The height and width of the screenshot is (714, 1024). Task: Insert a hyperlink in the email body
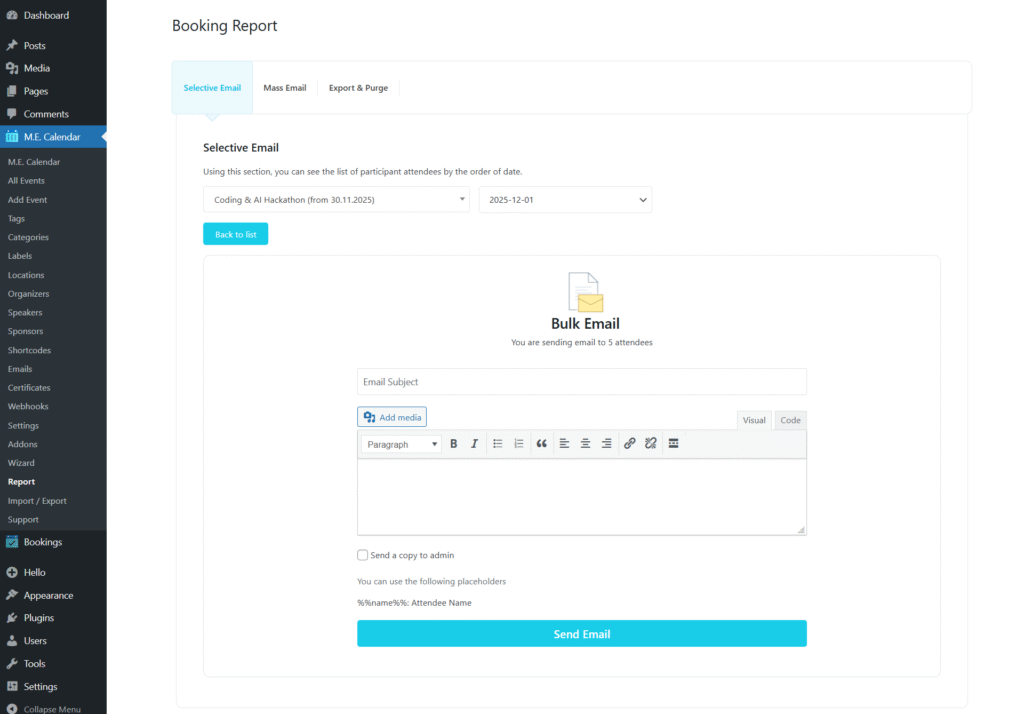click(629, 443)
